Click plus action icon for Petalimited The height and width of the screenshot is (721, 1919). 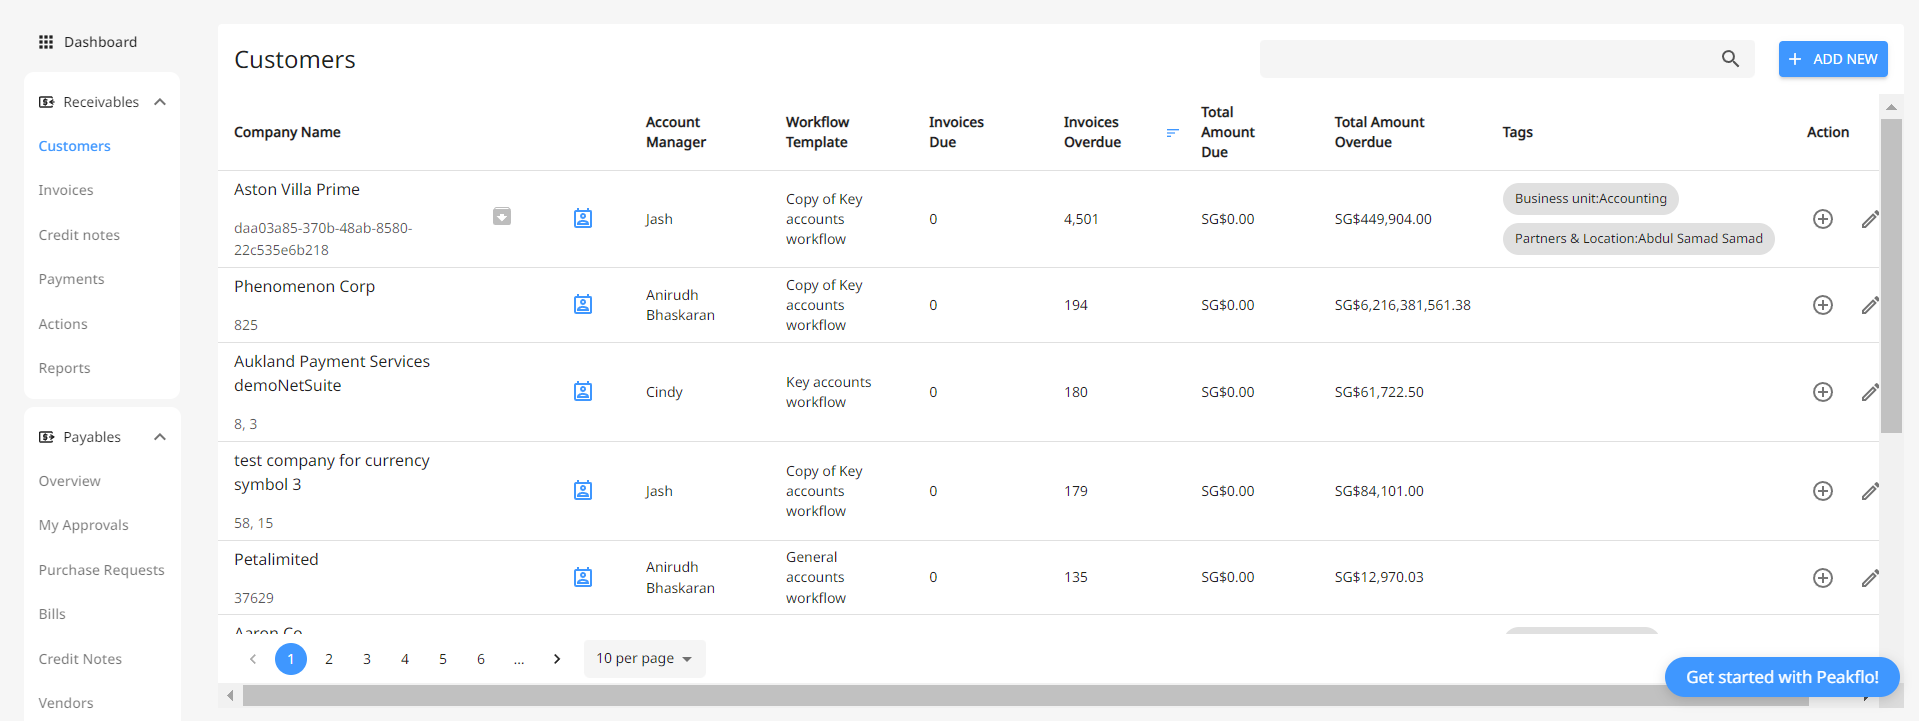(x=1823, y=578)
